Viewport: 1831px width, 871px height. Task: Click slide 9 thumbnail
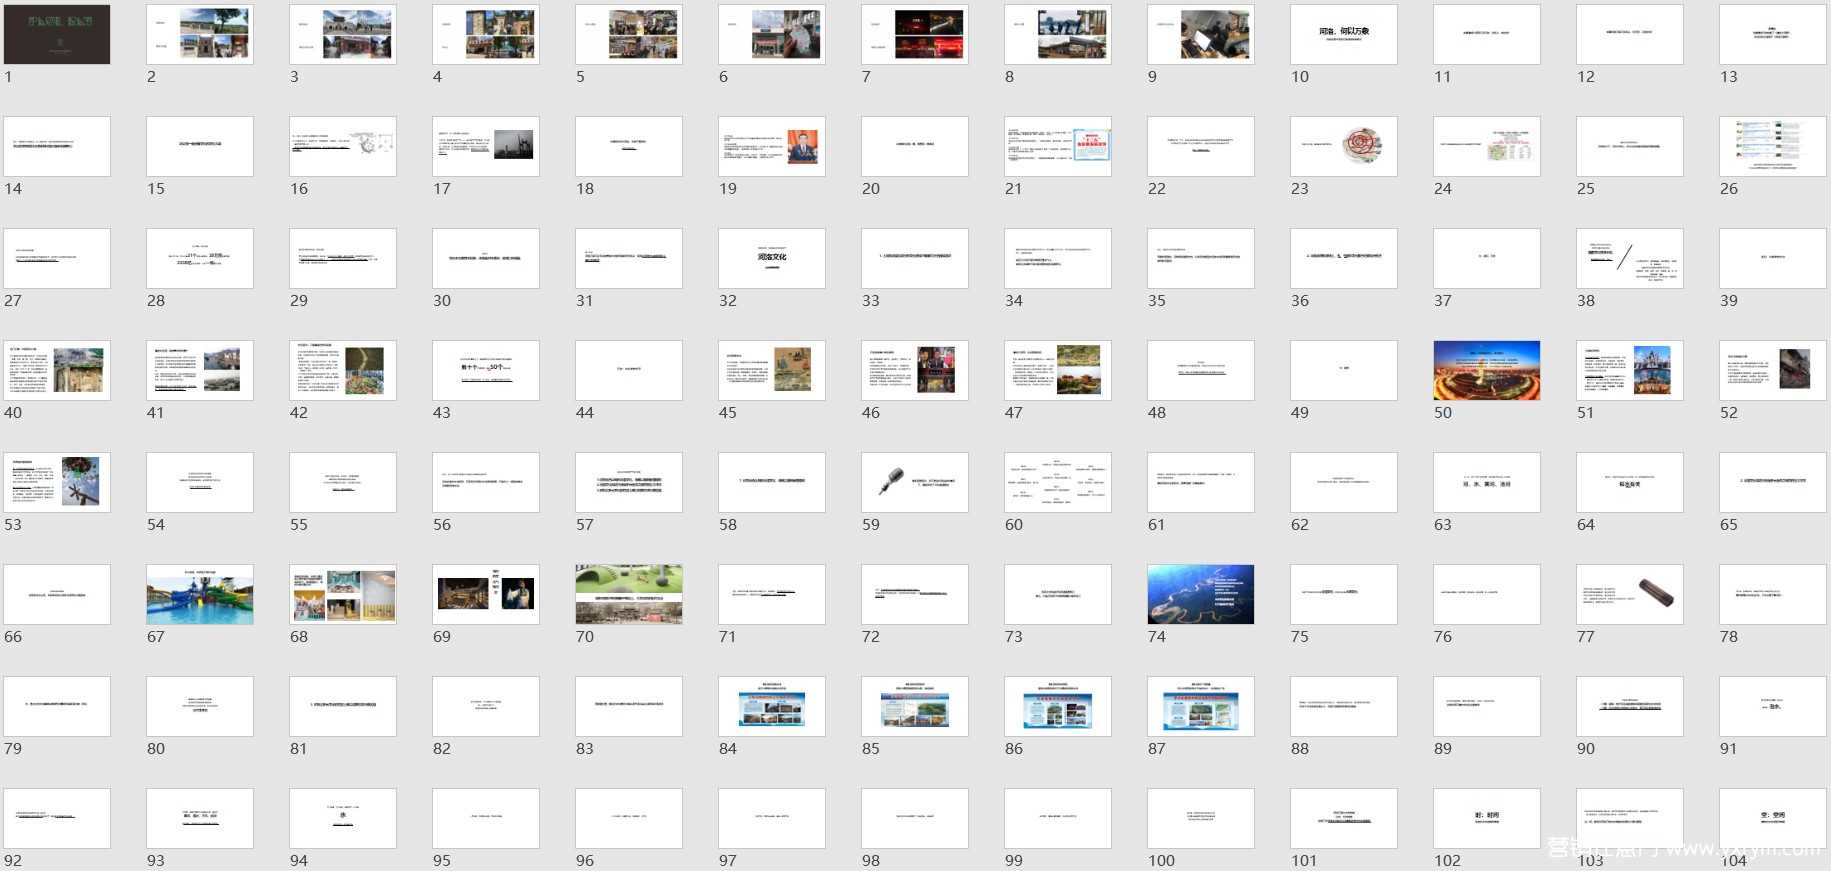[x=1201, y=34]
